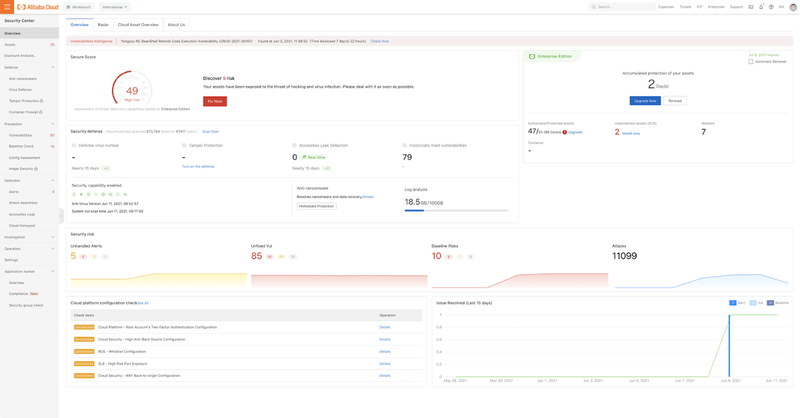Click the Enterprise Edition shield icon
The height and width of the screenshot is (418, 800).
pos(532,57)
